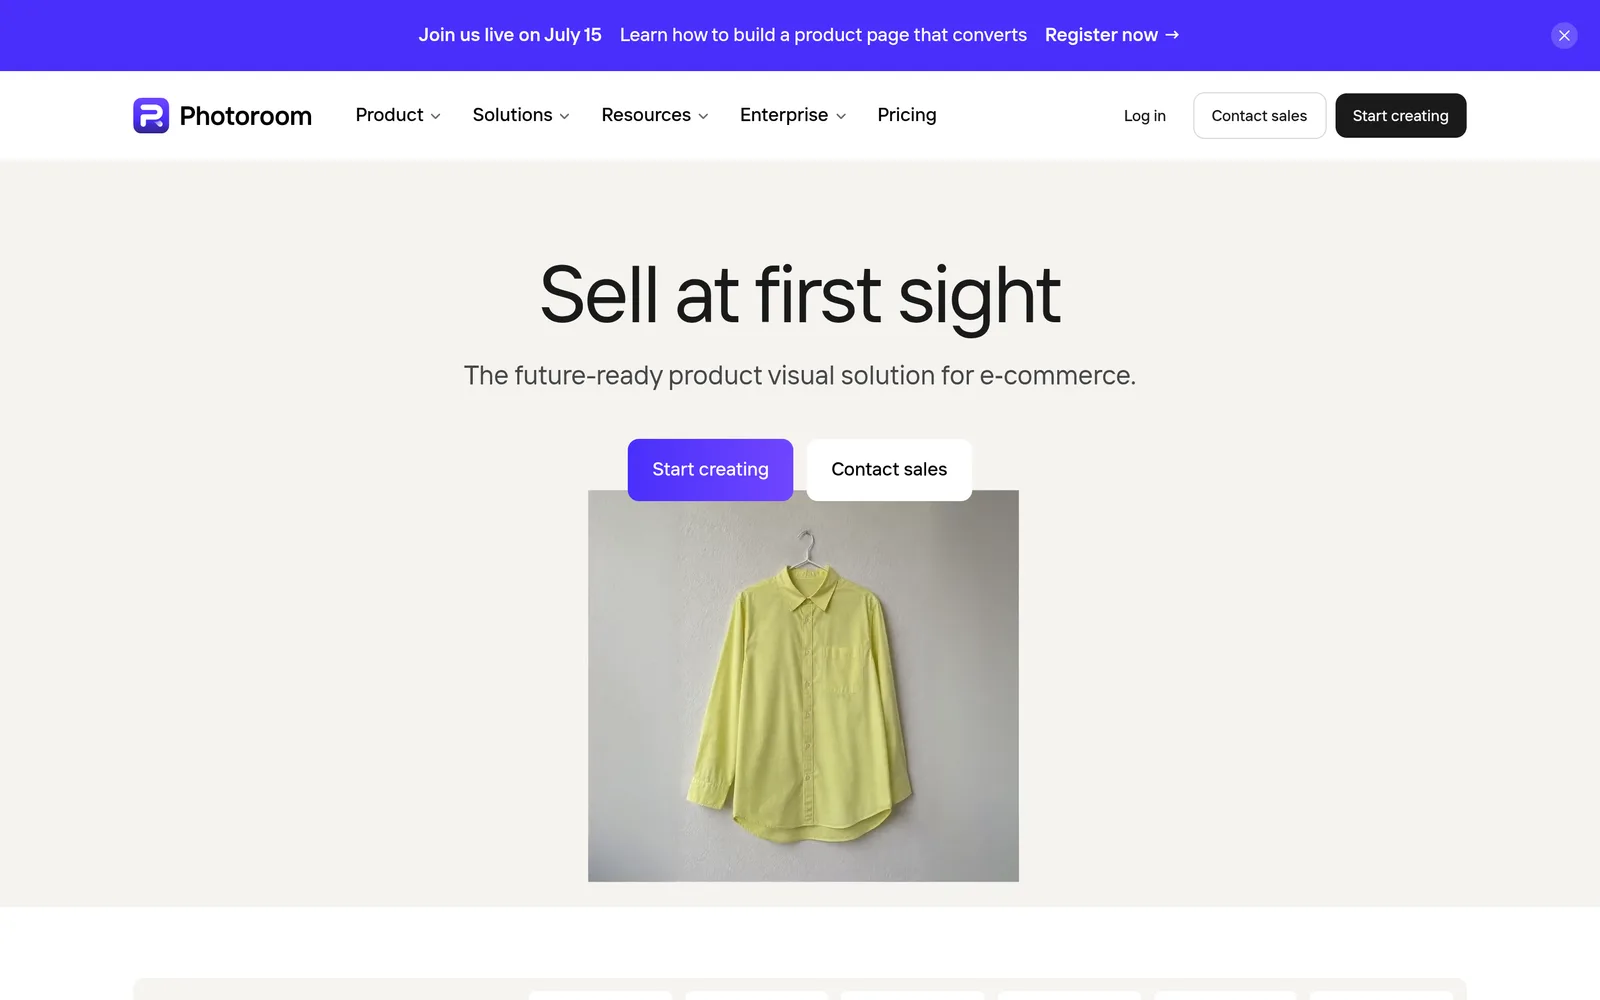Screen dimensions: 1600x1000
Task: Click the Register now link
Action: (x=1101, y=35)
